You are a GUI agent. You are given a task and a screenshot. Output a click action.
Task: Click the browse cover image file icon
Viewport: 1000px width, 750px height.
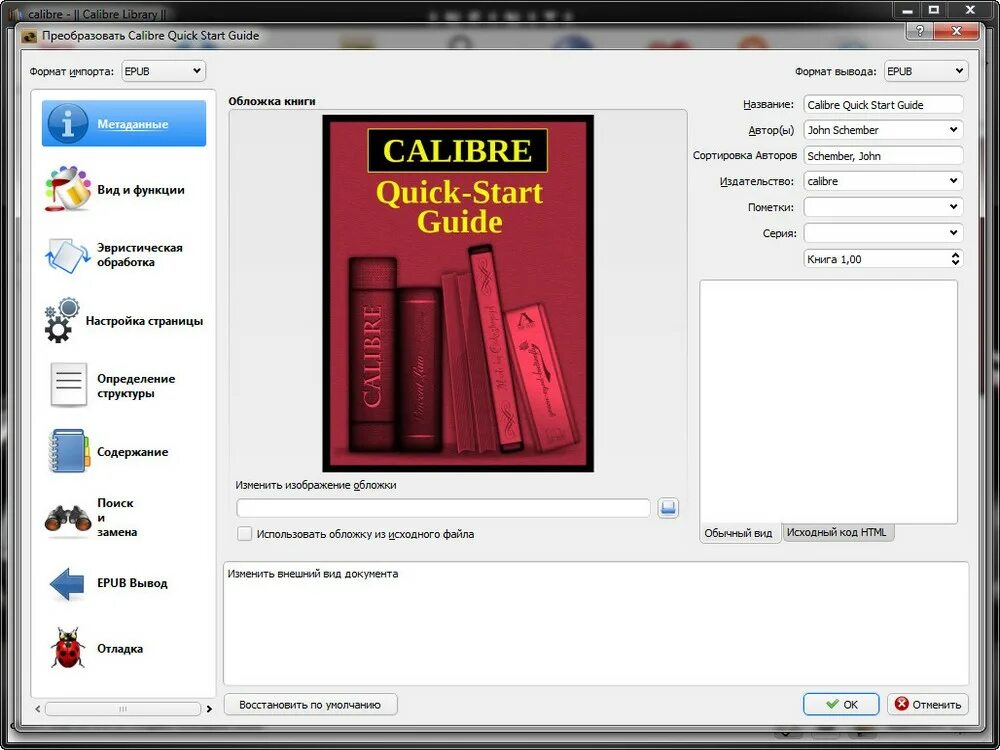tap(668, 508)
